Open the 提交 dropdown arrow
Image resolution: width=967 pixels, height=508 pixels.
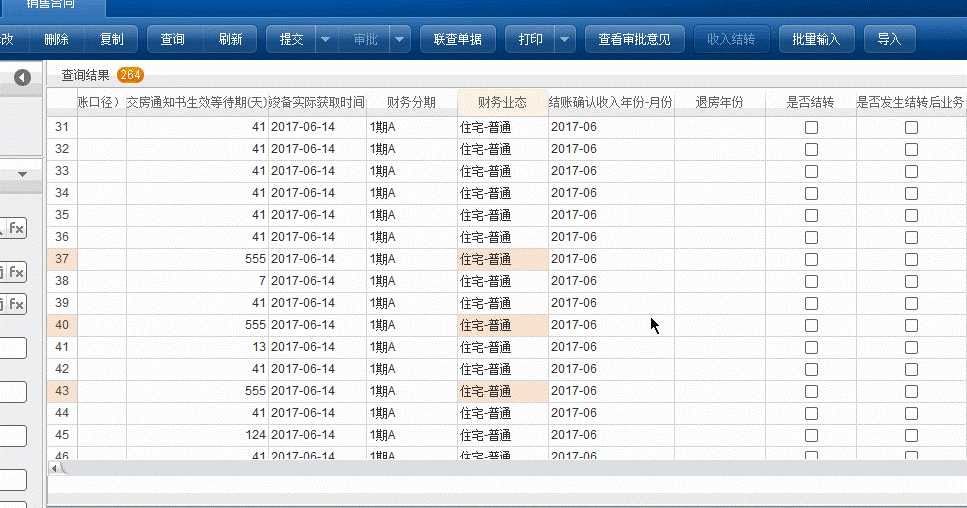click(326, 40)
